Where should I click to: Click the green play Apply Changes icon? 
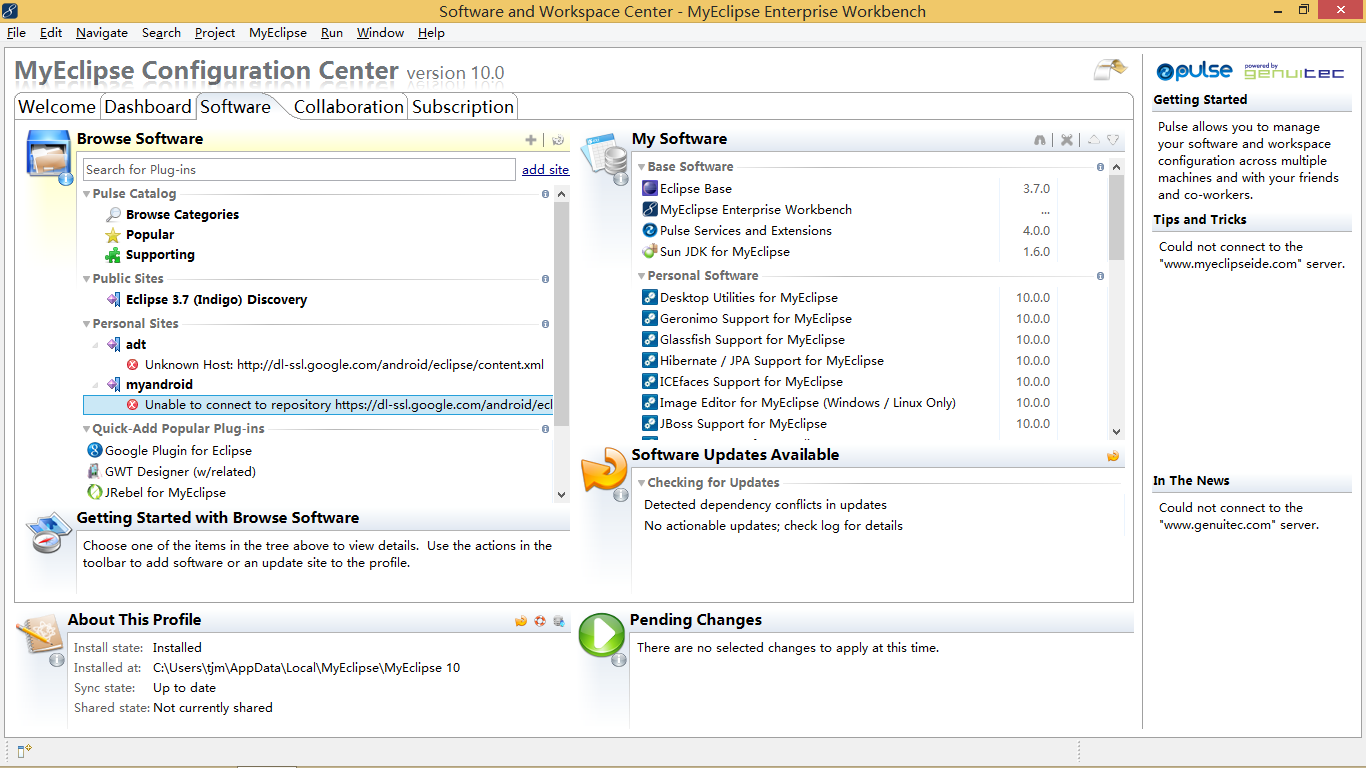602,636
